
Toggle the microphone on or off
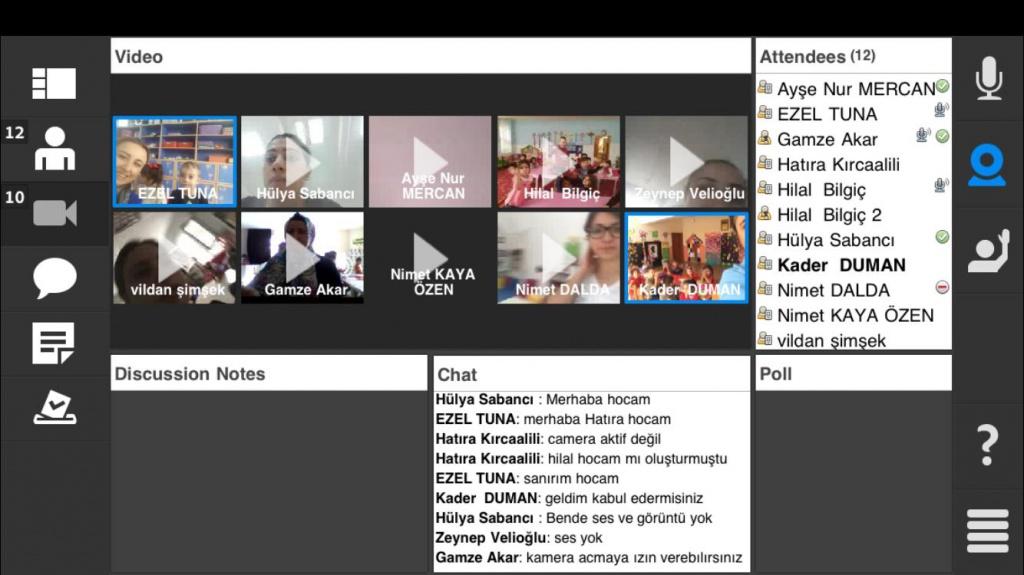[988, 78]
